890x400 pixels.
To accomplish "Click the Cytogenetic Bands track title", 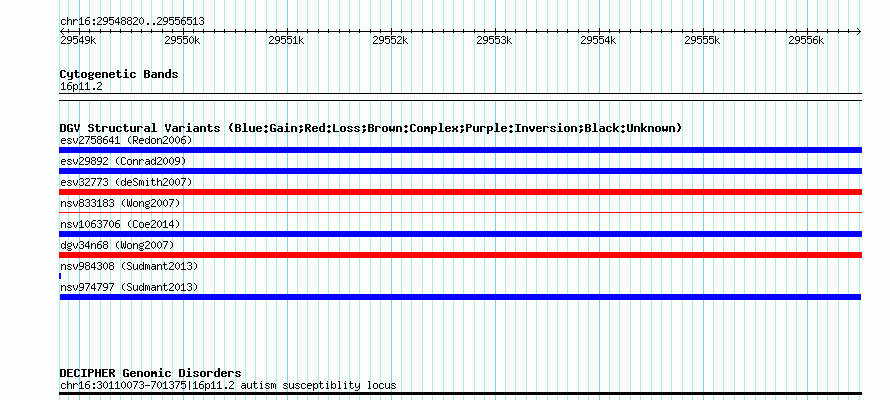I will (x=119, y=74).
